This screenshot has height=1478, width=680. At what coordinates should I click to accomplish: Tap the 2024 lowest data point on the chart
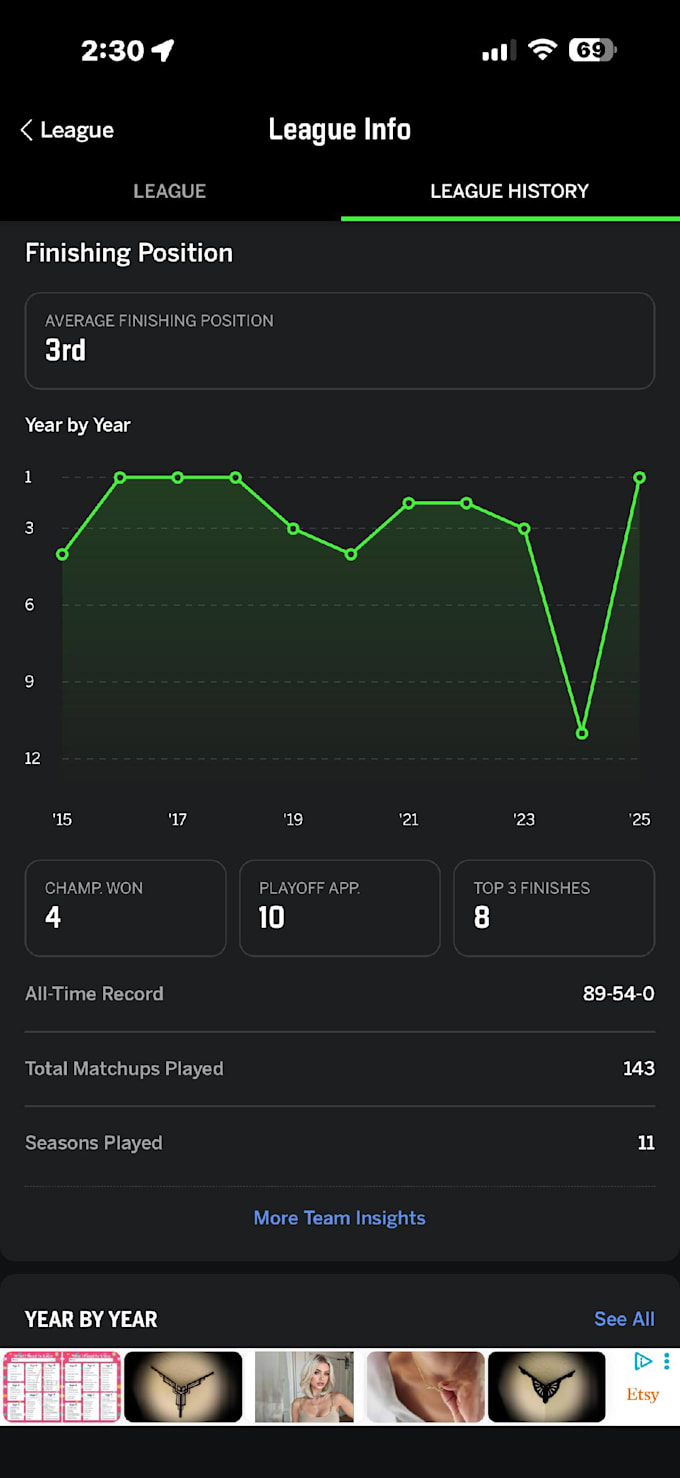(x=582, y=733)
